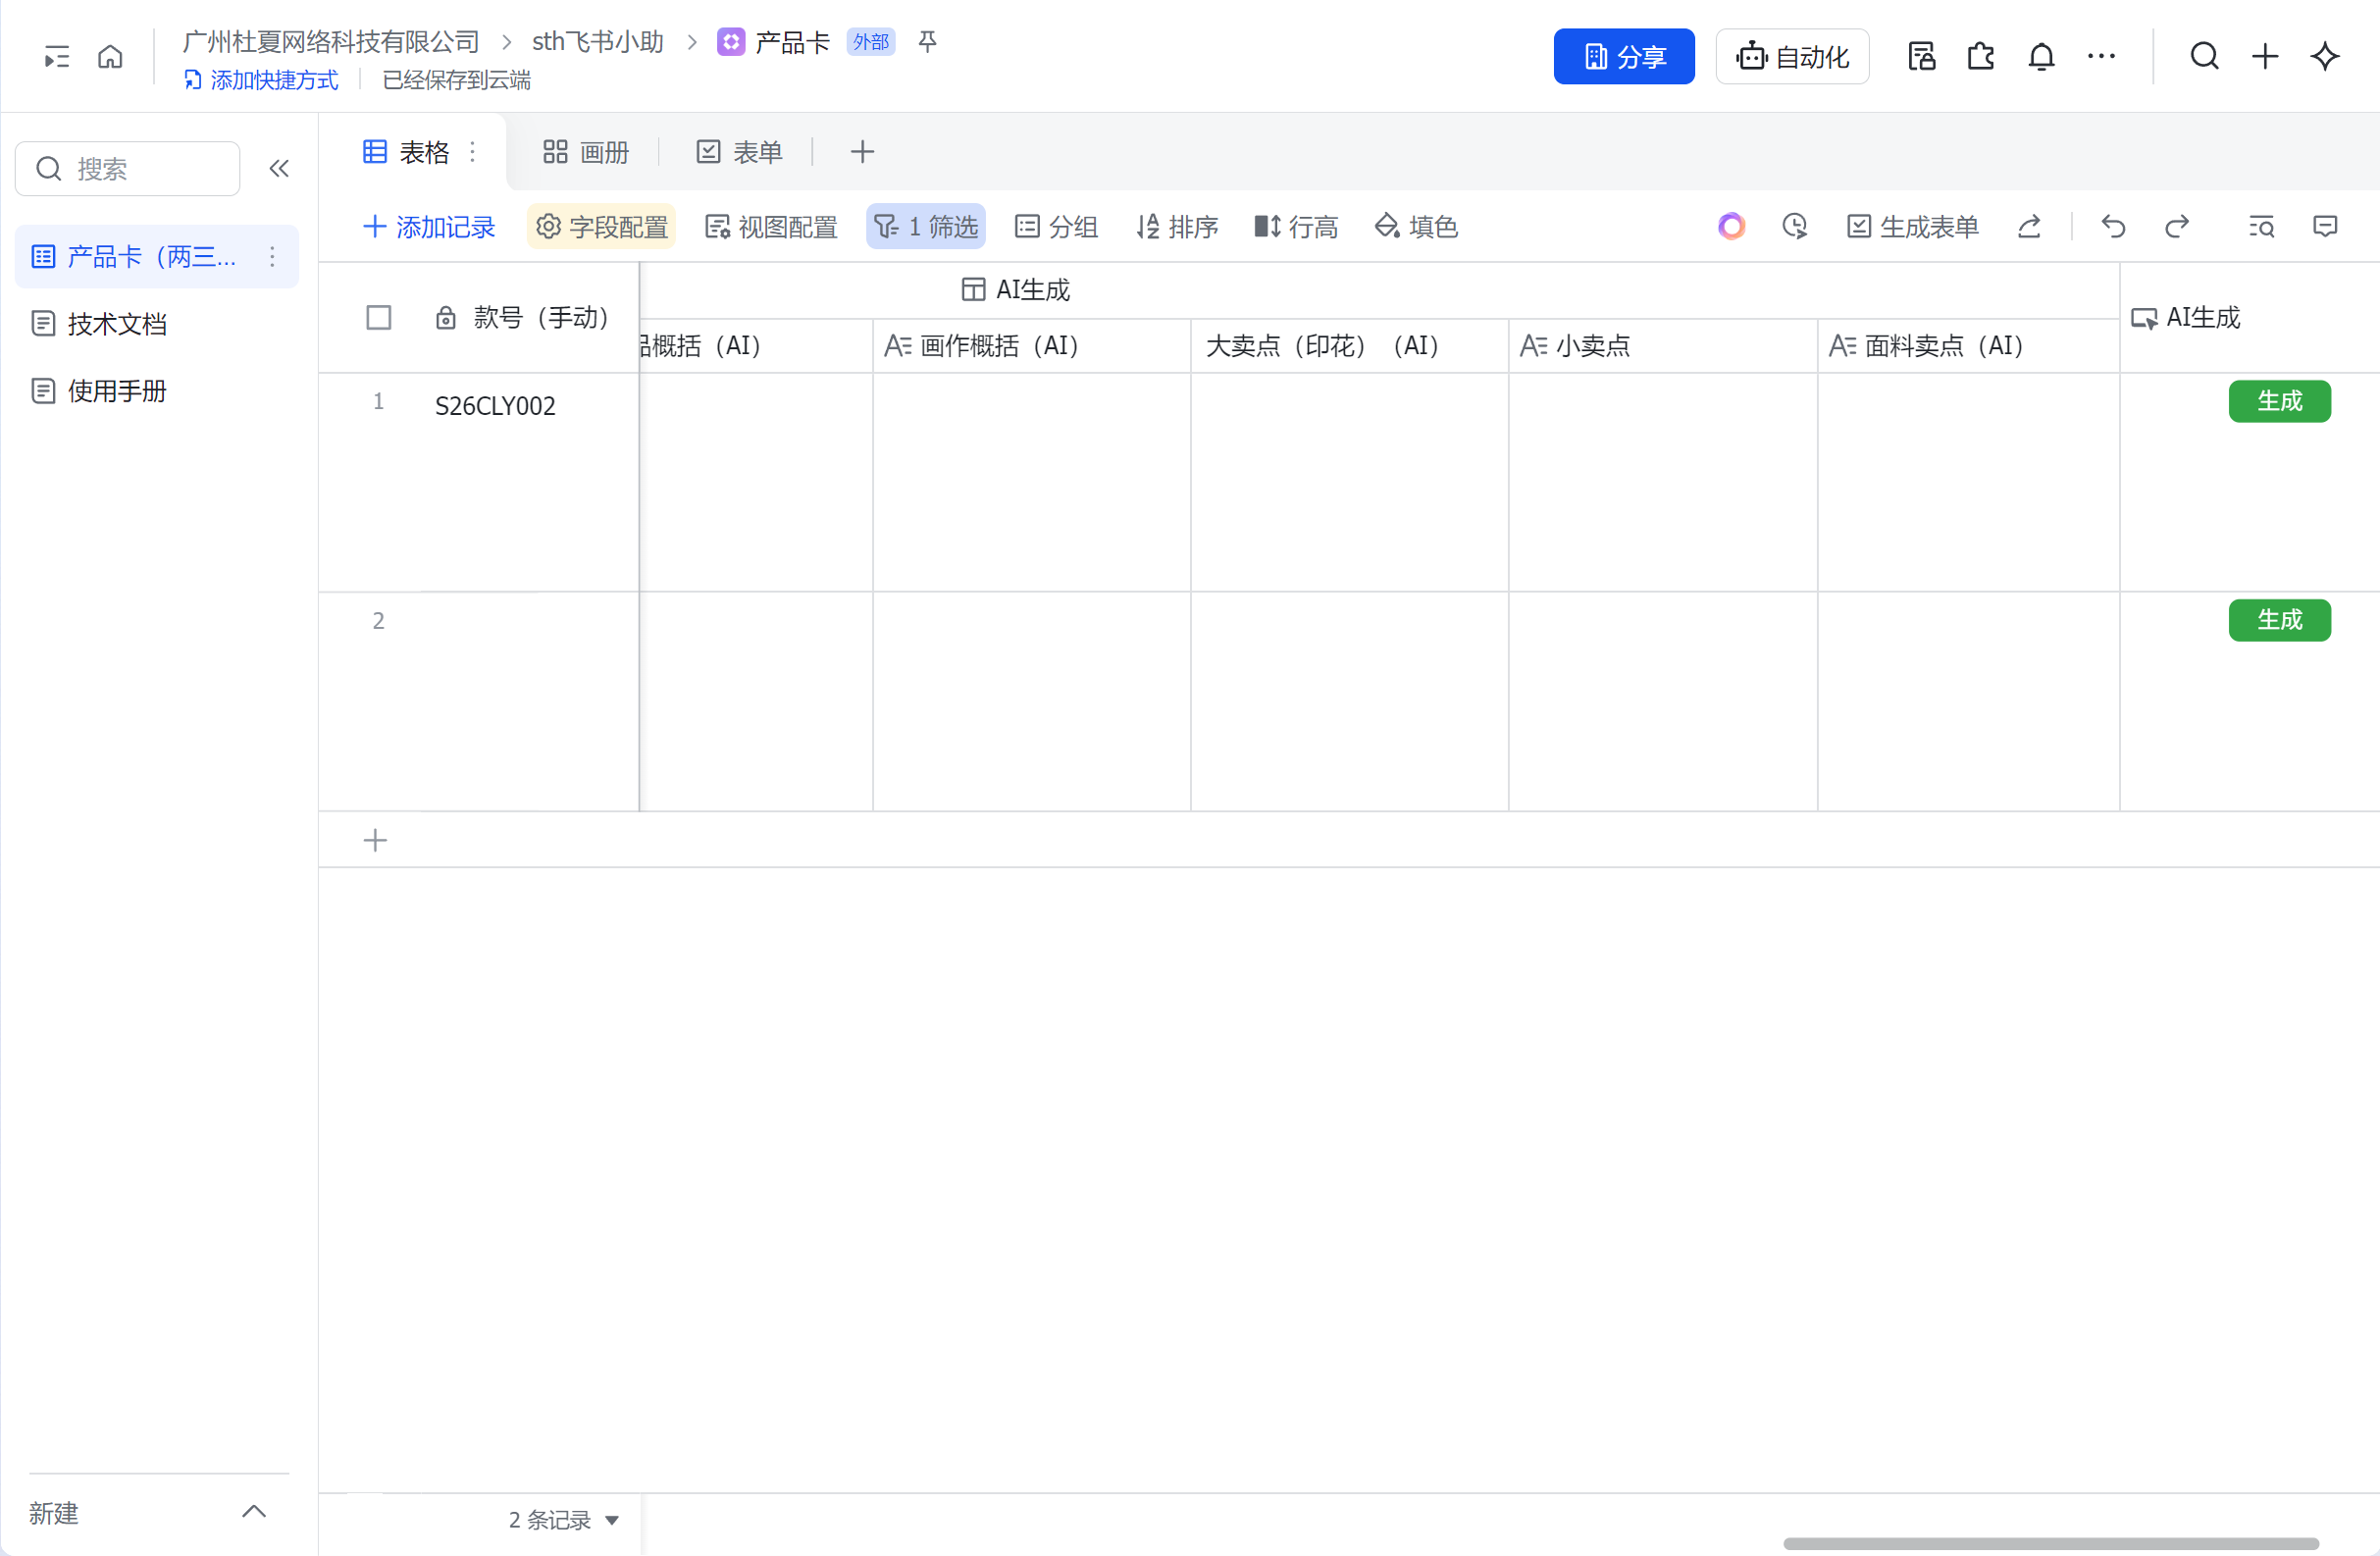2380x1556 pixels.
Task: Click the extensions puzzle icon
Action: pos(1980,56)
